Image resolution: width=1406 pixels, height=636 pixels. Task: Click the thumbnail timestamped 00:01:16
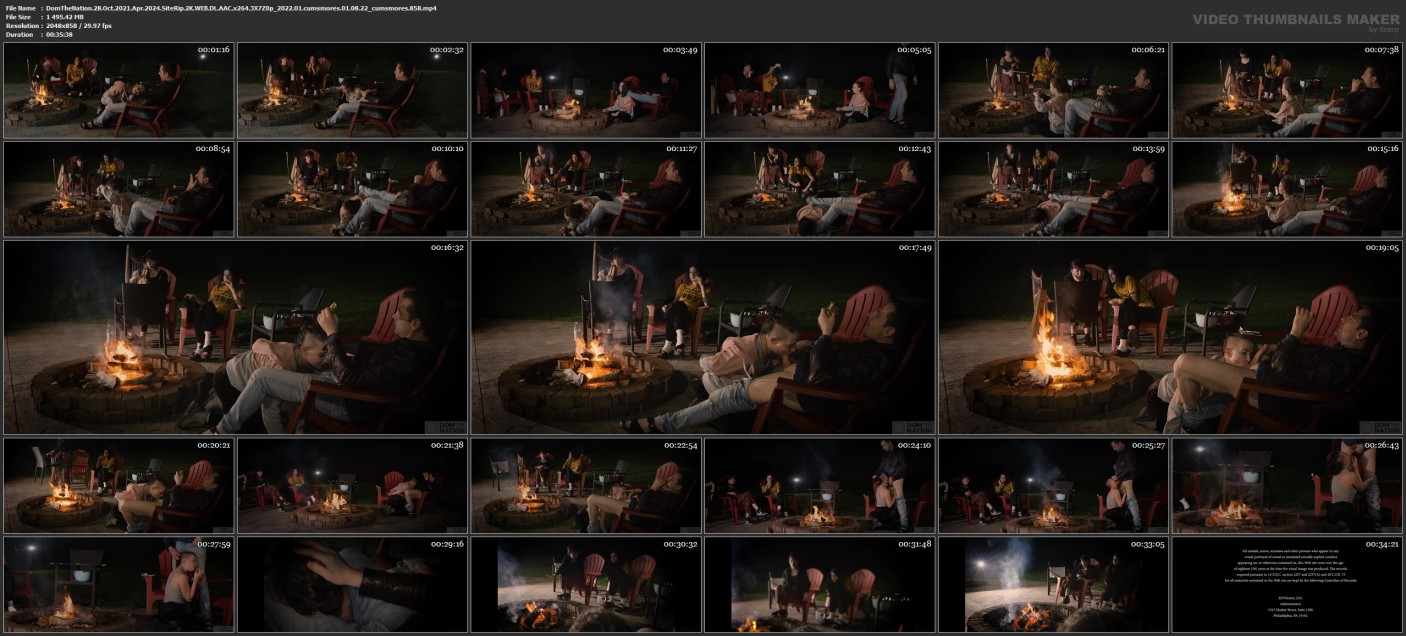tap(118, 90)
